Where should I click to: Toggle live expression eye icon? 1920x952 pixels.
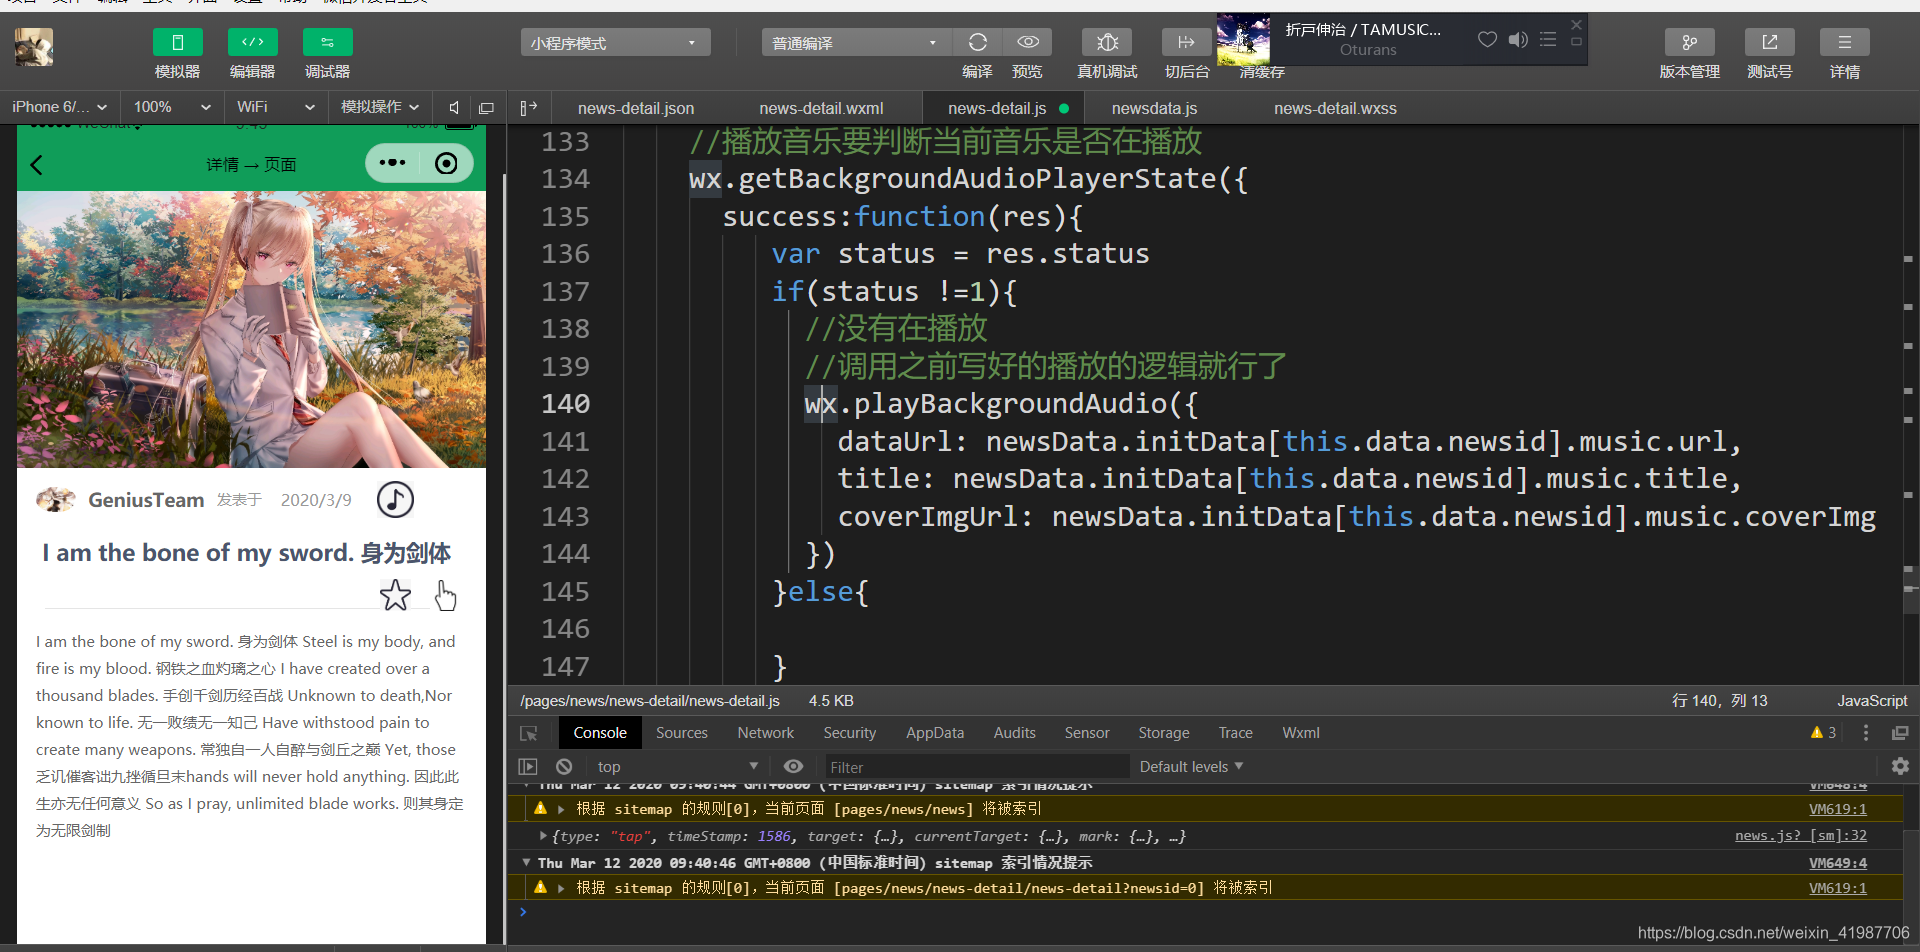(793, 766)
